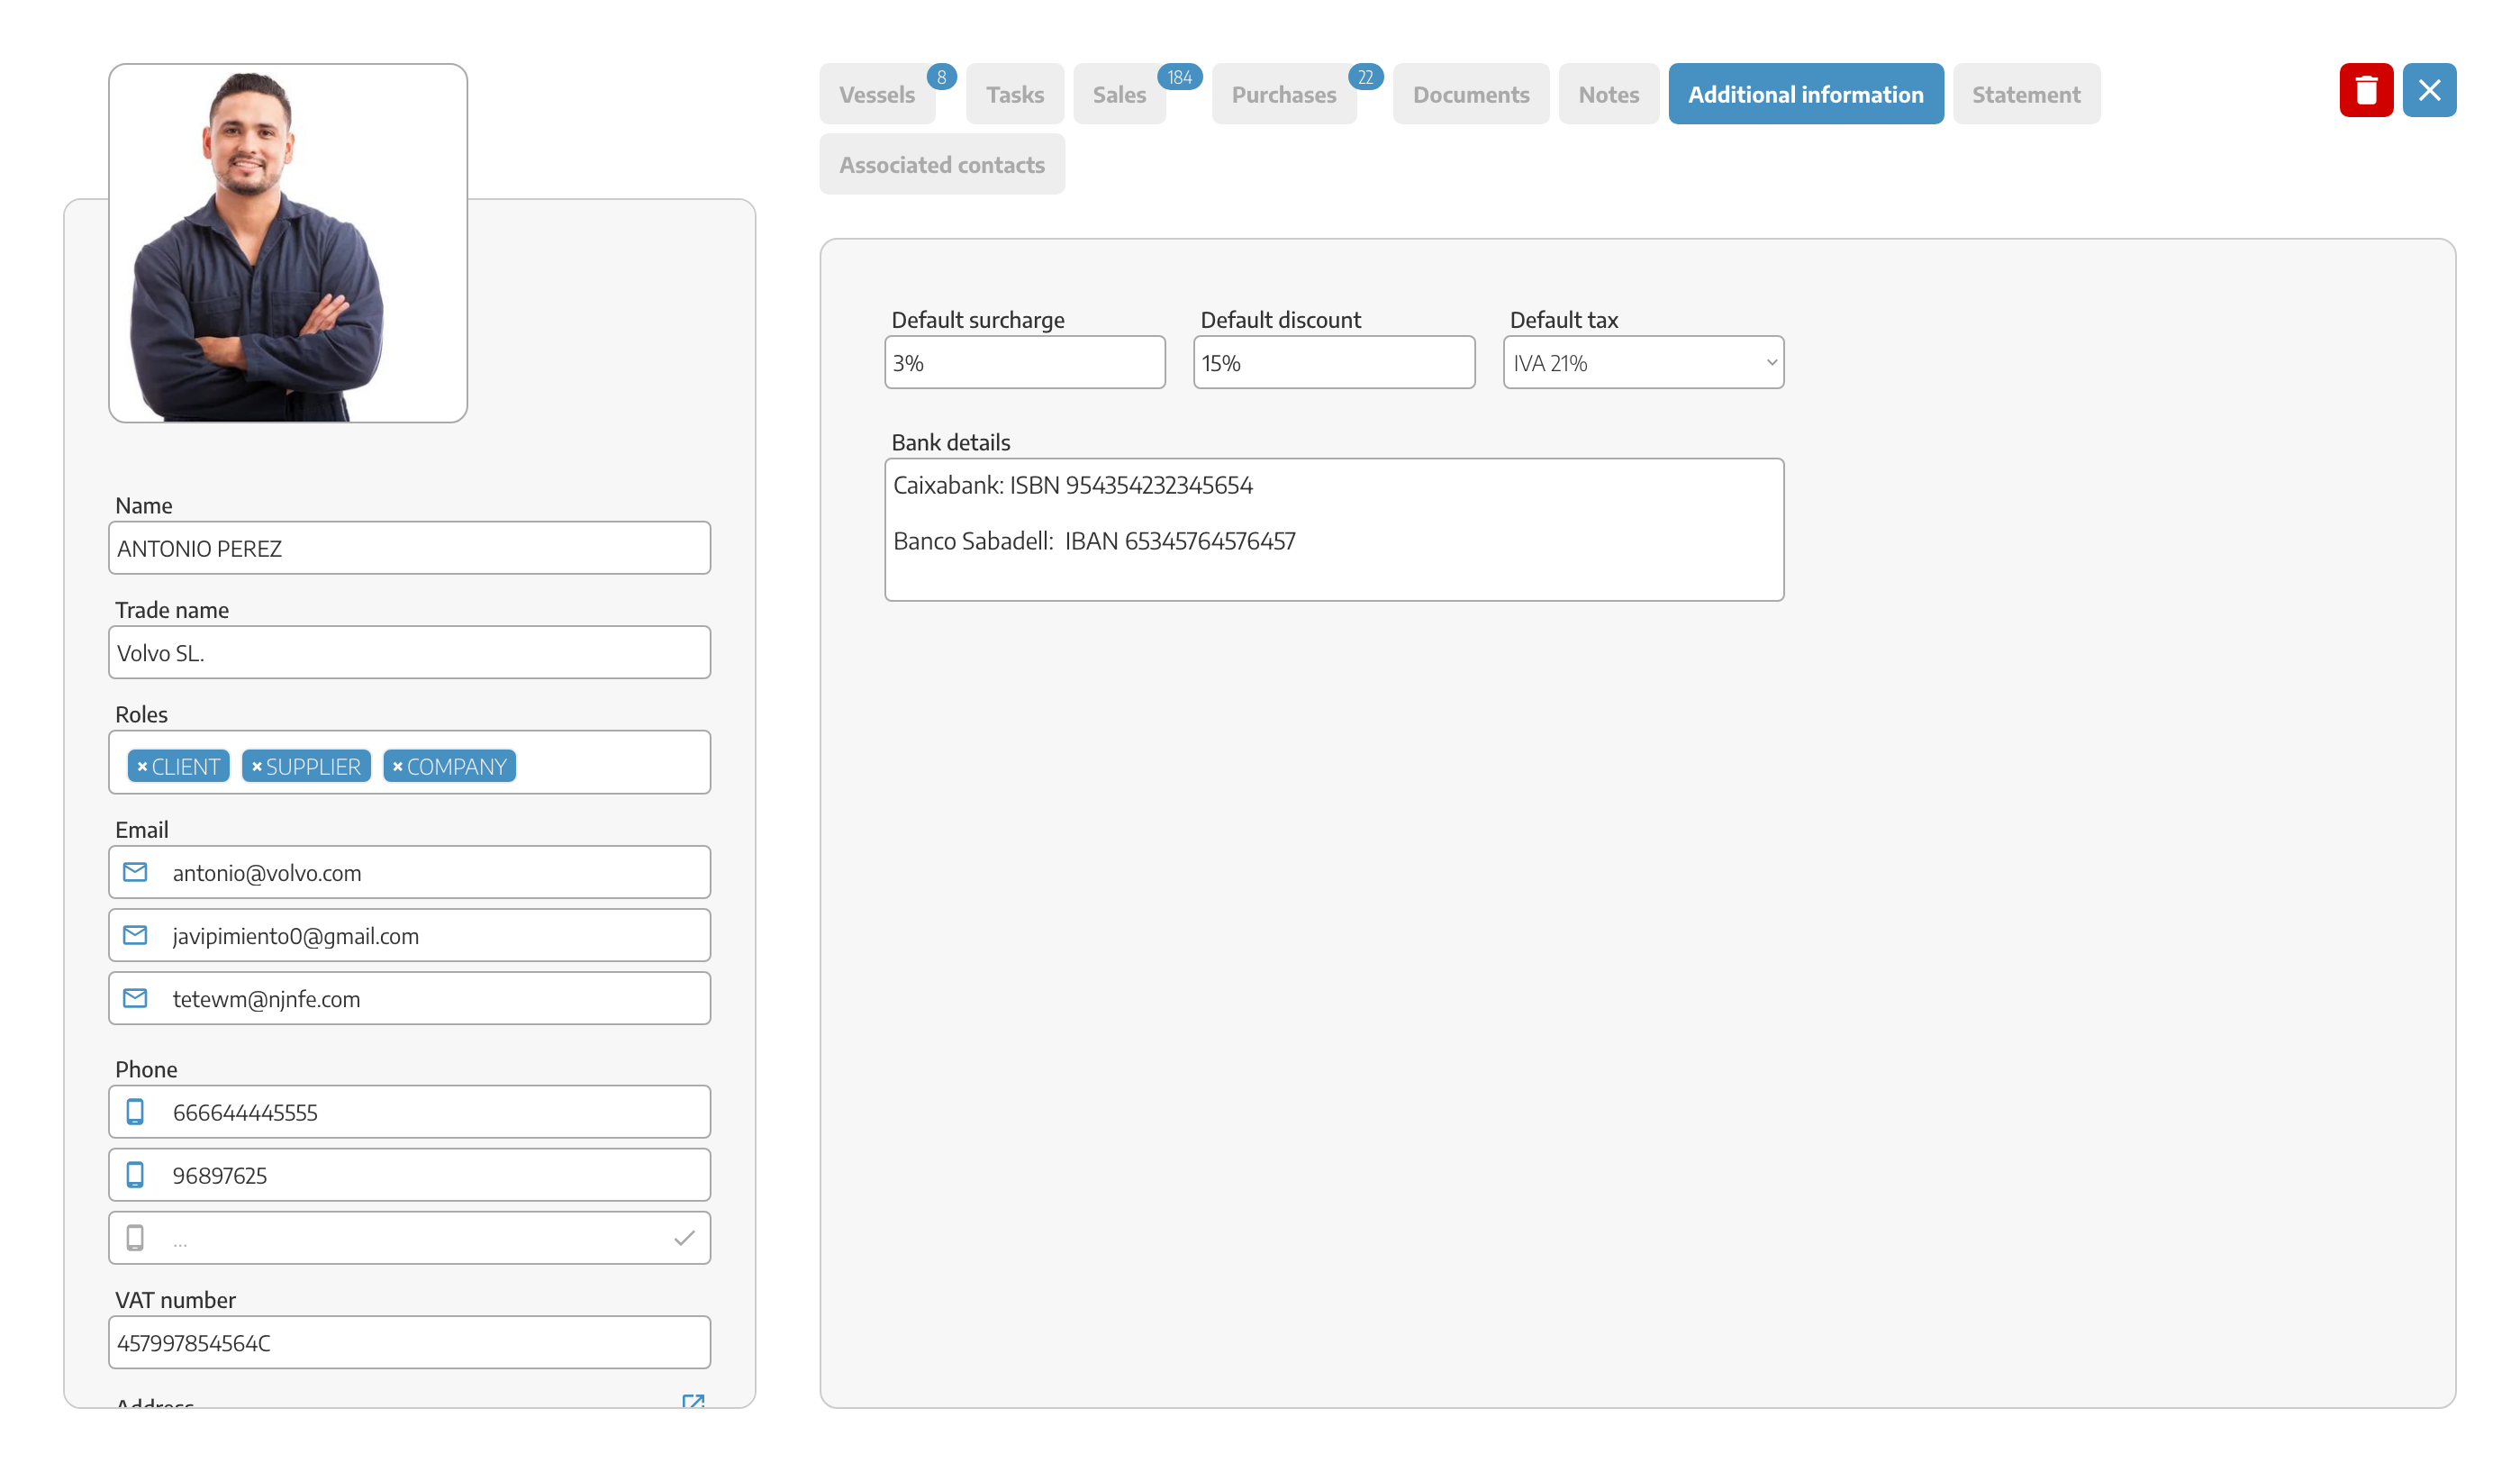Edit the antonio@volvo.com email field
This screenshot has height=1472, width=2520.
[409, 872]
